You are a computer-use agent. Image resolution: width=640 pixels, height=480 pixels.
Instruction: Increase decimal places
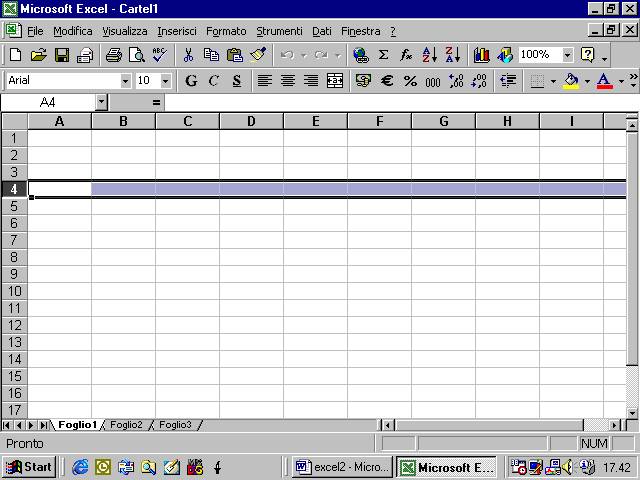point(456,80)
